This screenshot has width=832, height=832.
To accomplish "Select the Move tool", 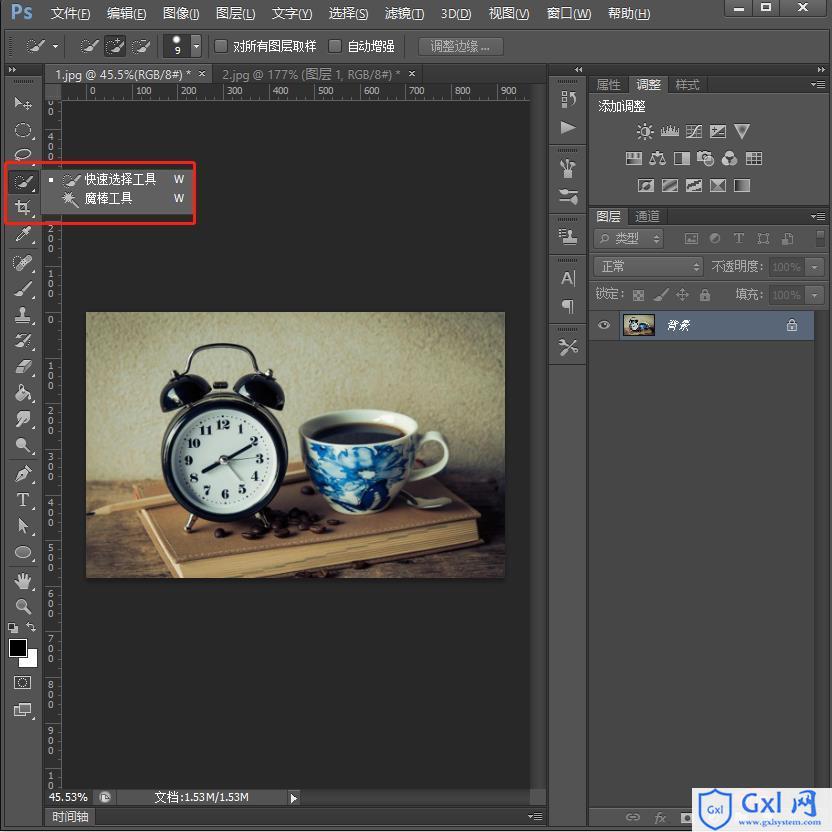I will [x=23, y=103].
